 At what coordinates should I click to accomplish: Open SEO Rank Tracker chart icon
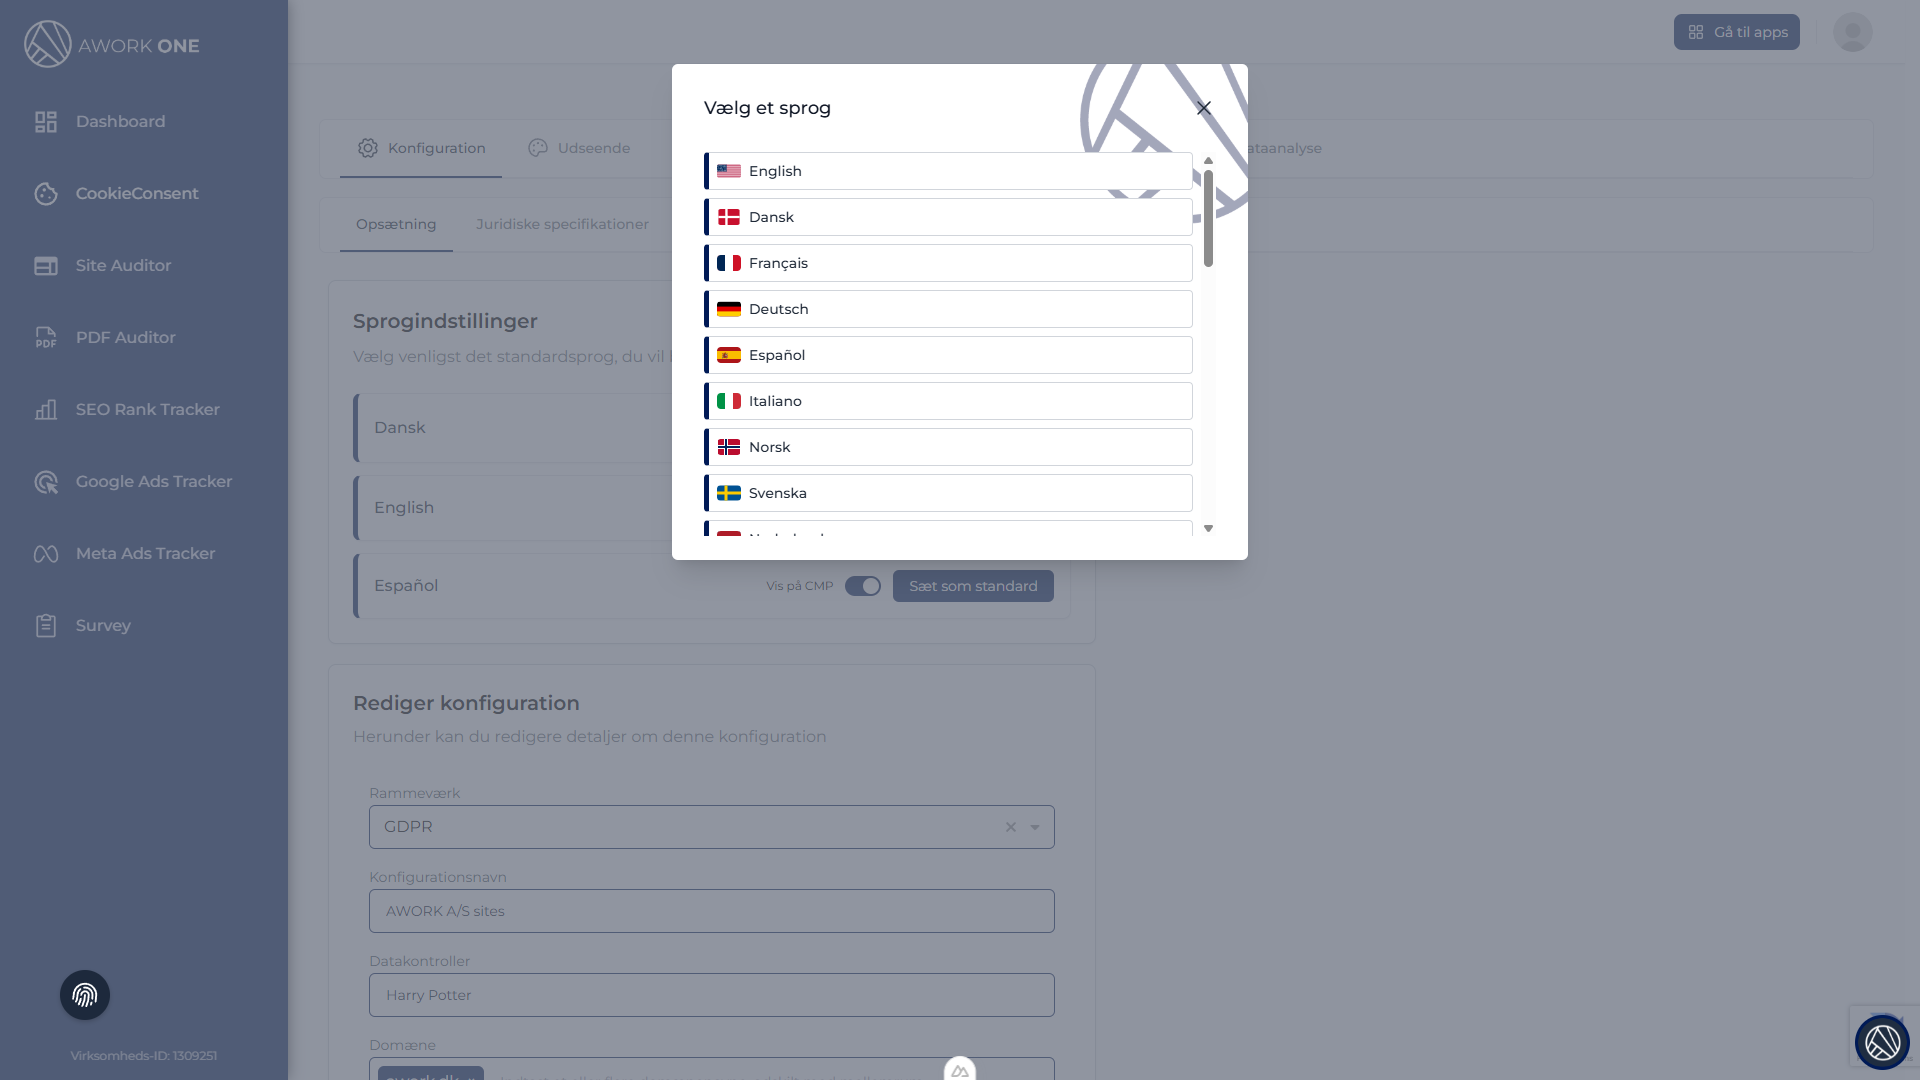click(x=46, y=410)
